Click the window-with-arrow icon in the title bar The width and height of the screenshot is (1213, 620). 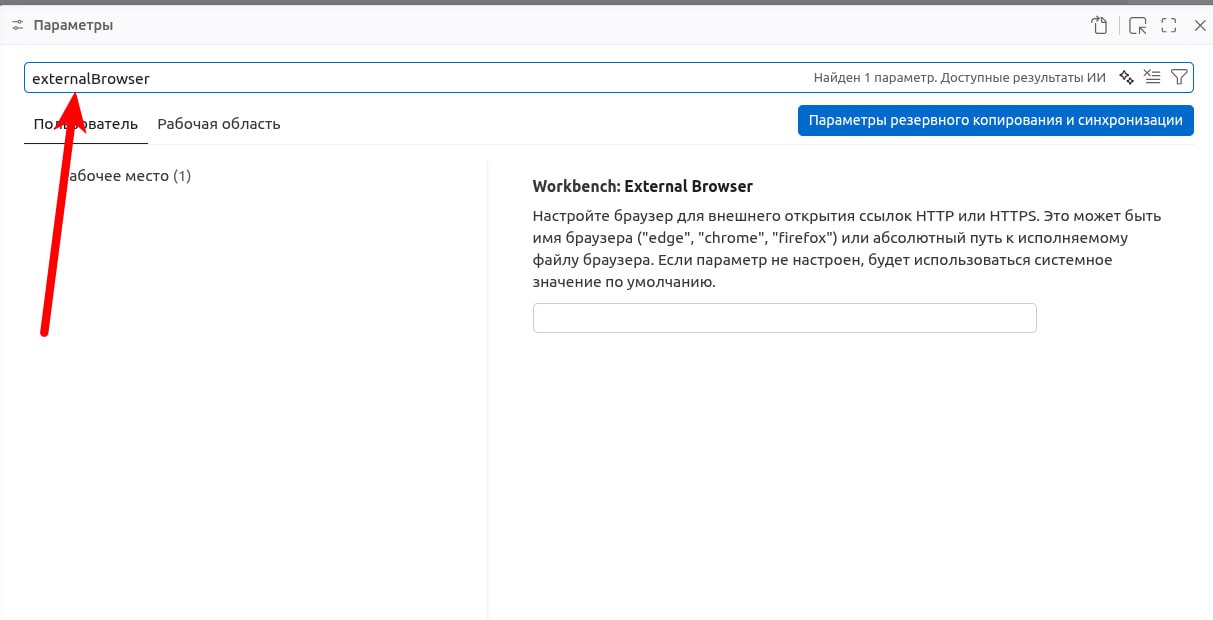(x=1137, y=25)
